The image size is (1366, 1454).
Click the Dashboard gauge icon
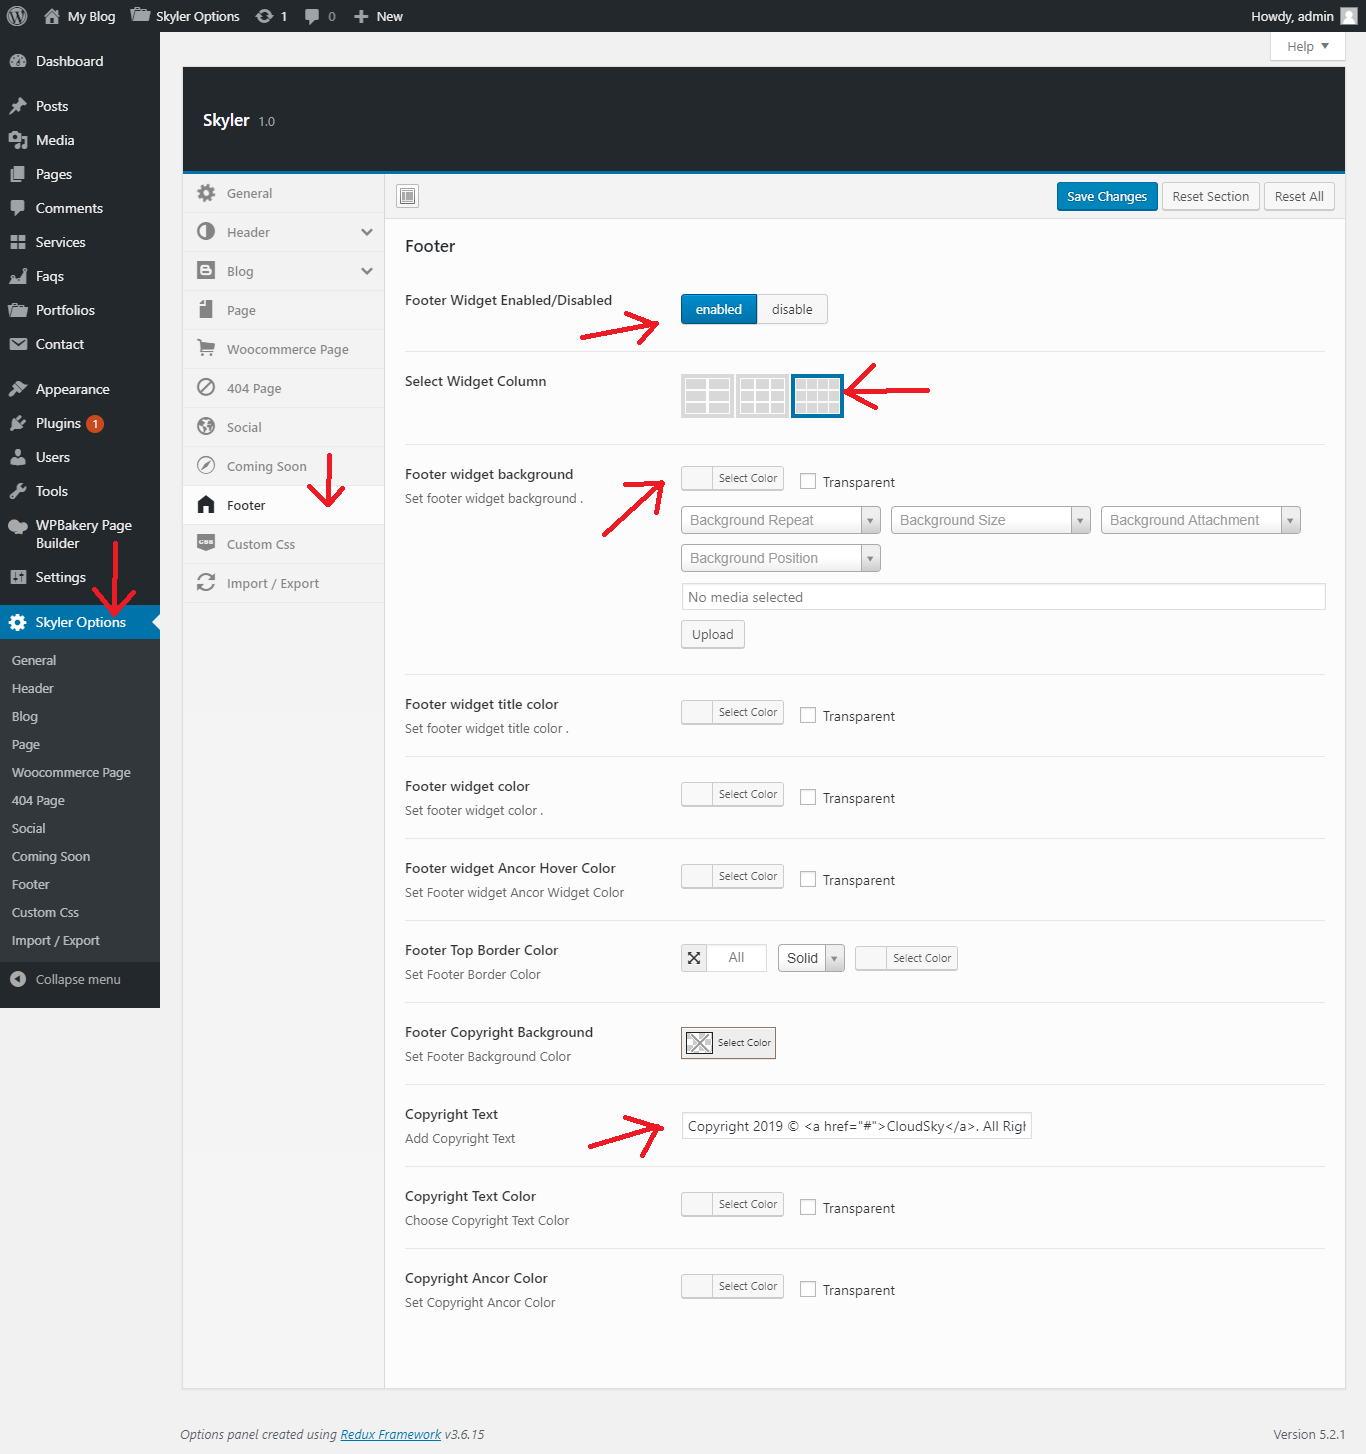tap(18, 61)
